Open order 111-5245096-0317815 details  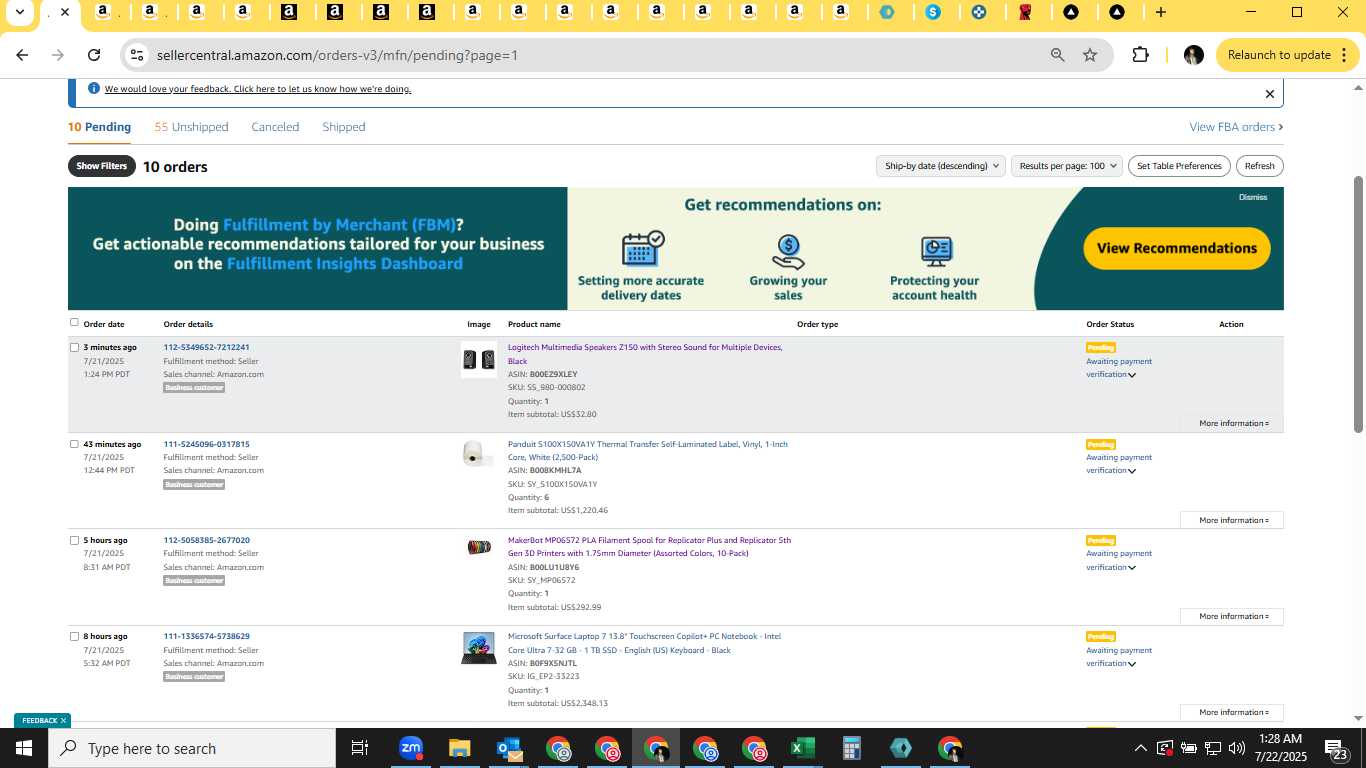207,444
